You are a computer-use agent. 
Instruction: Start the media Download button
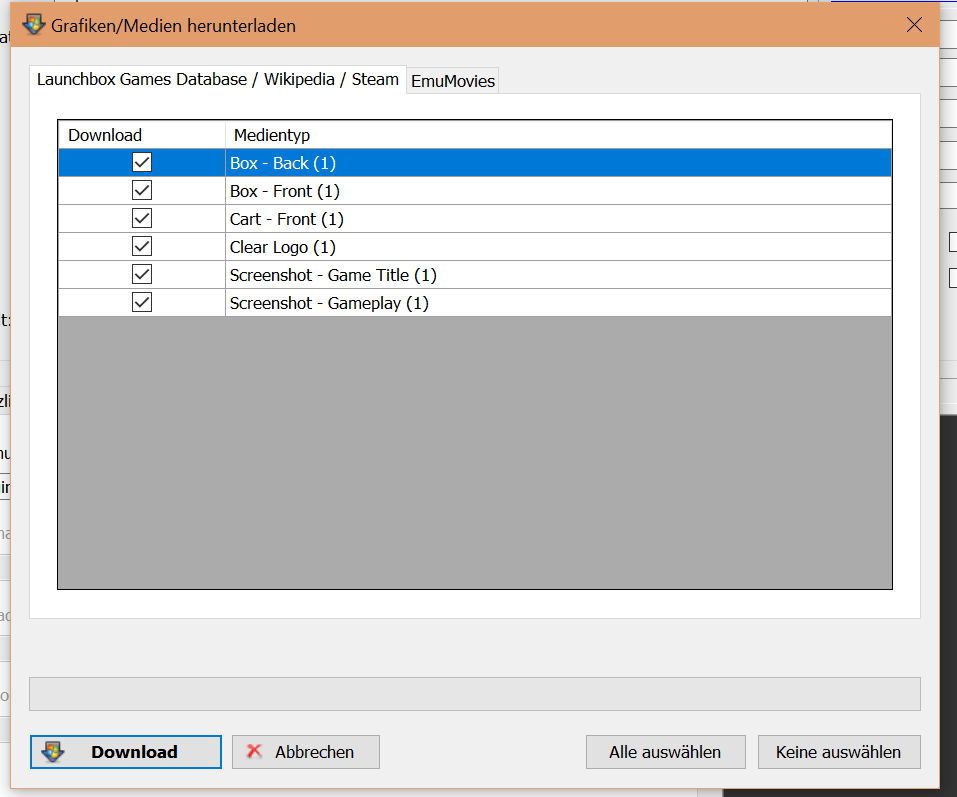(x=126, y=752)
